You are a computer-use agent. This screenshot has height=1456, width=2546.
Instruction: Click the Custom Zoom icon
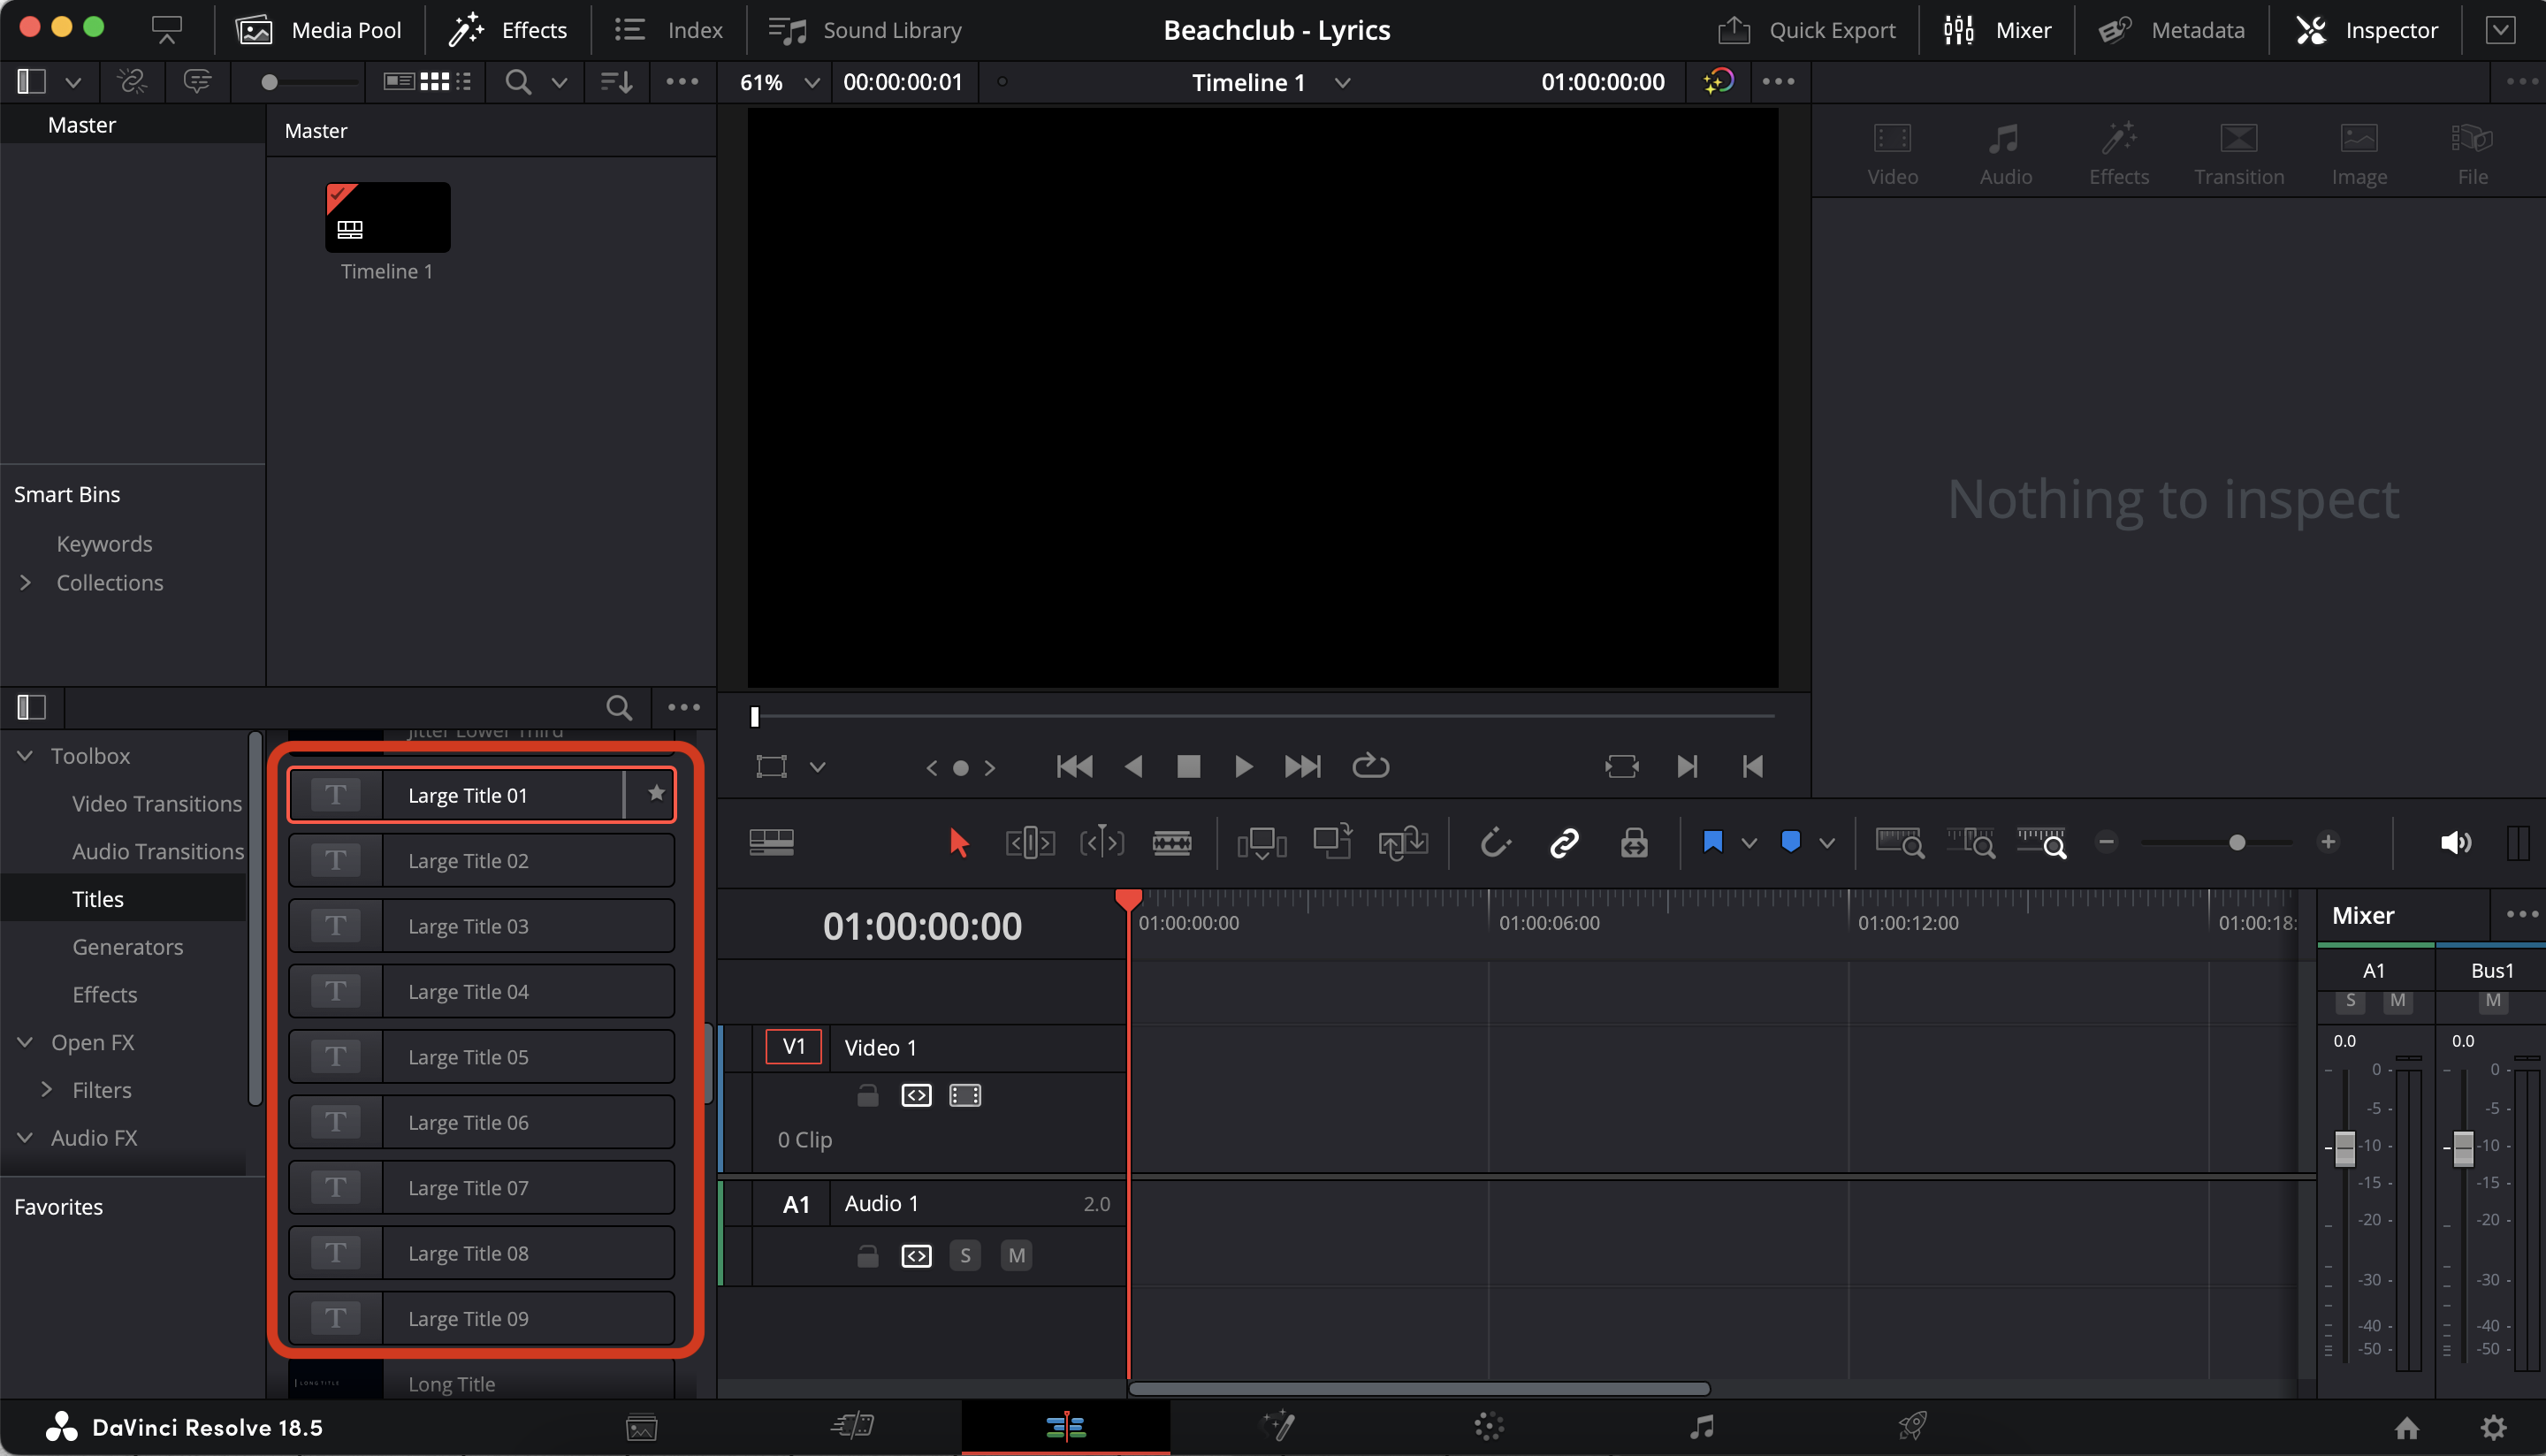coord(2041,843)
